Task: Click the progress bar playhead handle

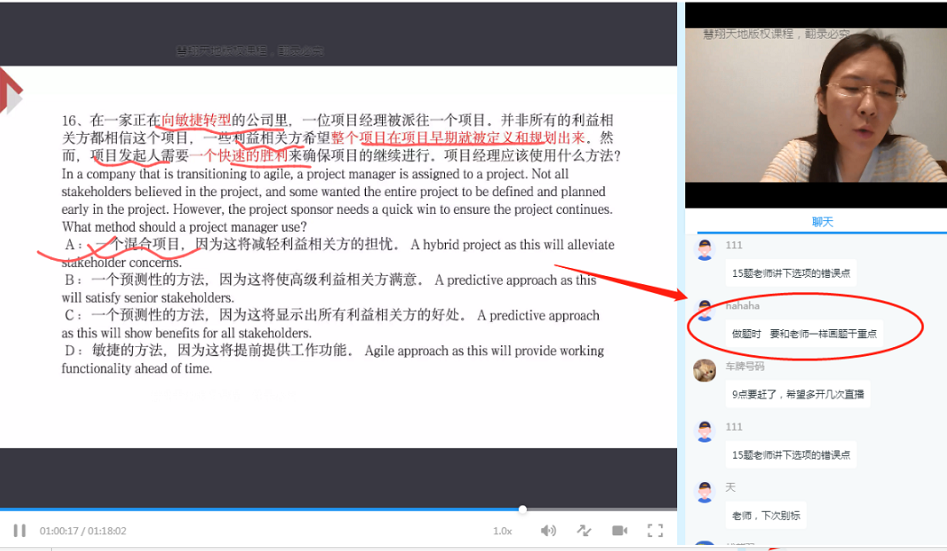Action: (522, 509)
